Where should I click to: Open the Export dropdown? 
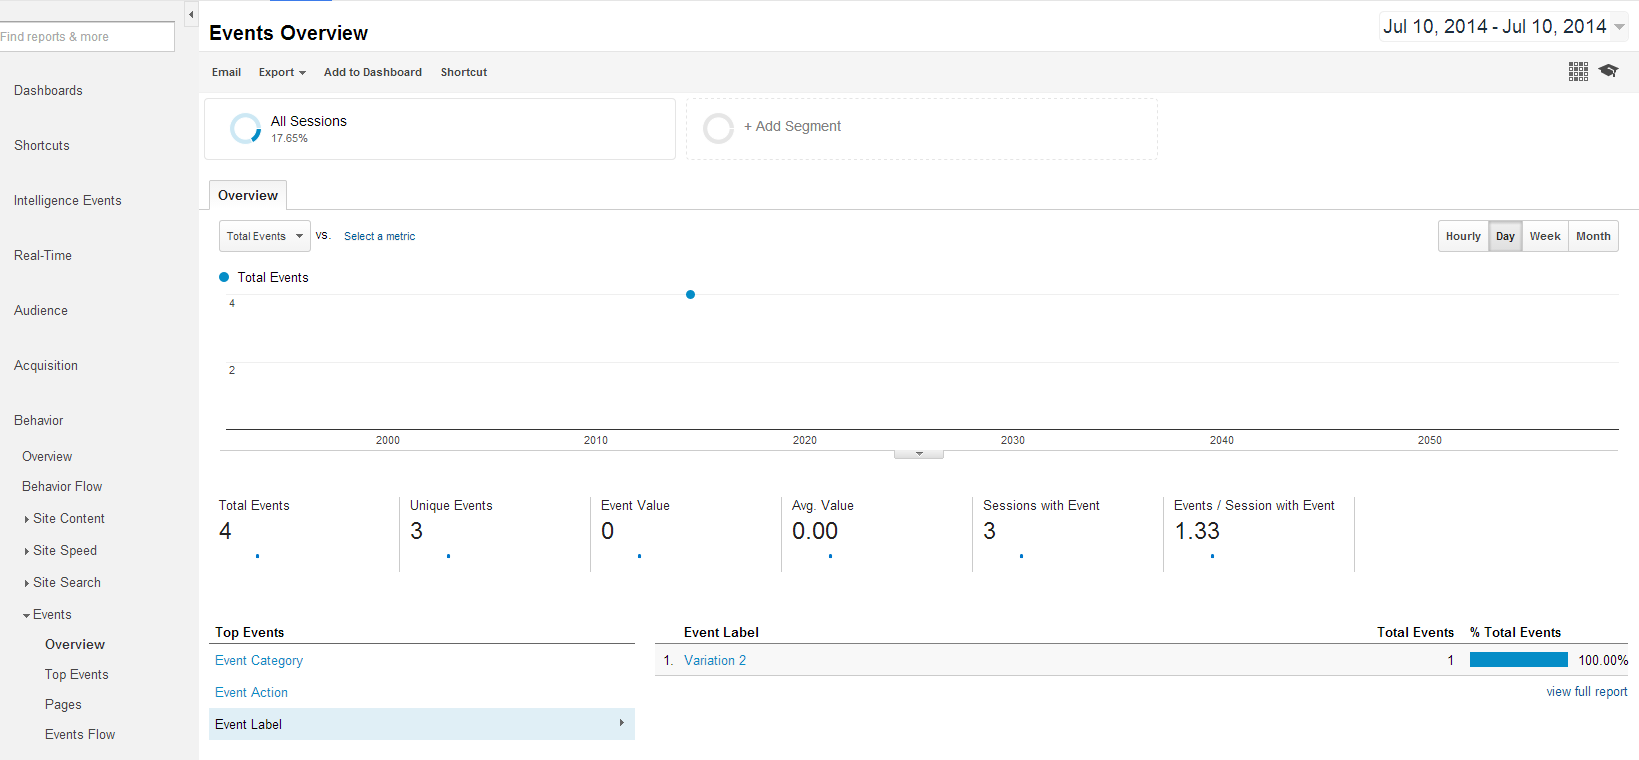tap(282, 72)
